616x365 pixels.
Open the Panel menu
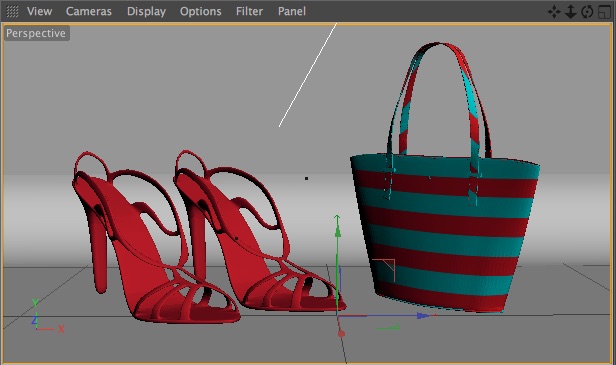[x=292, y=11]
